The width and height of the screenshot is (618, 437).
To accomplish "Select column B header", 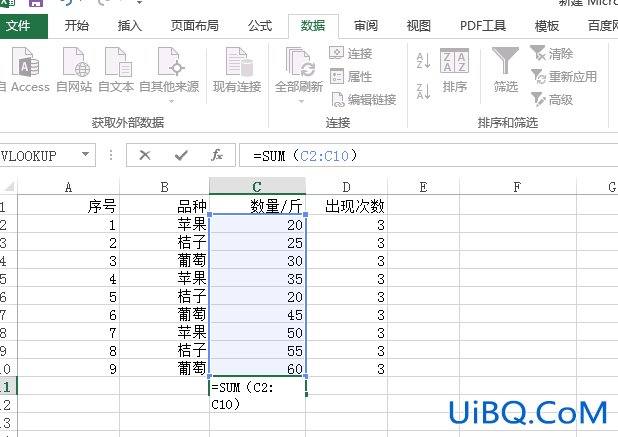I will point(165,187).
